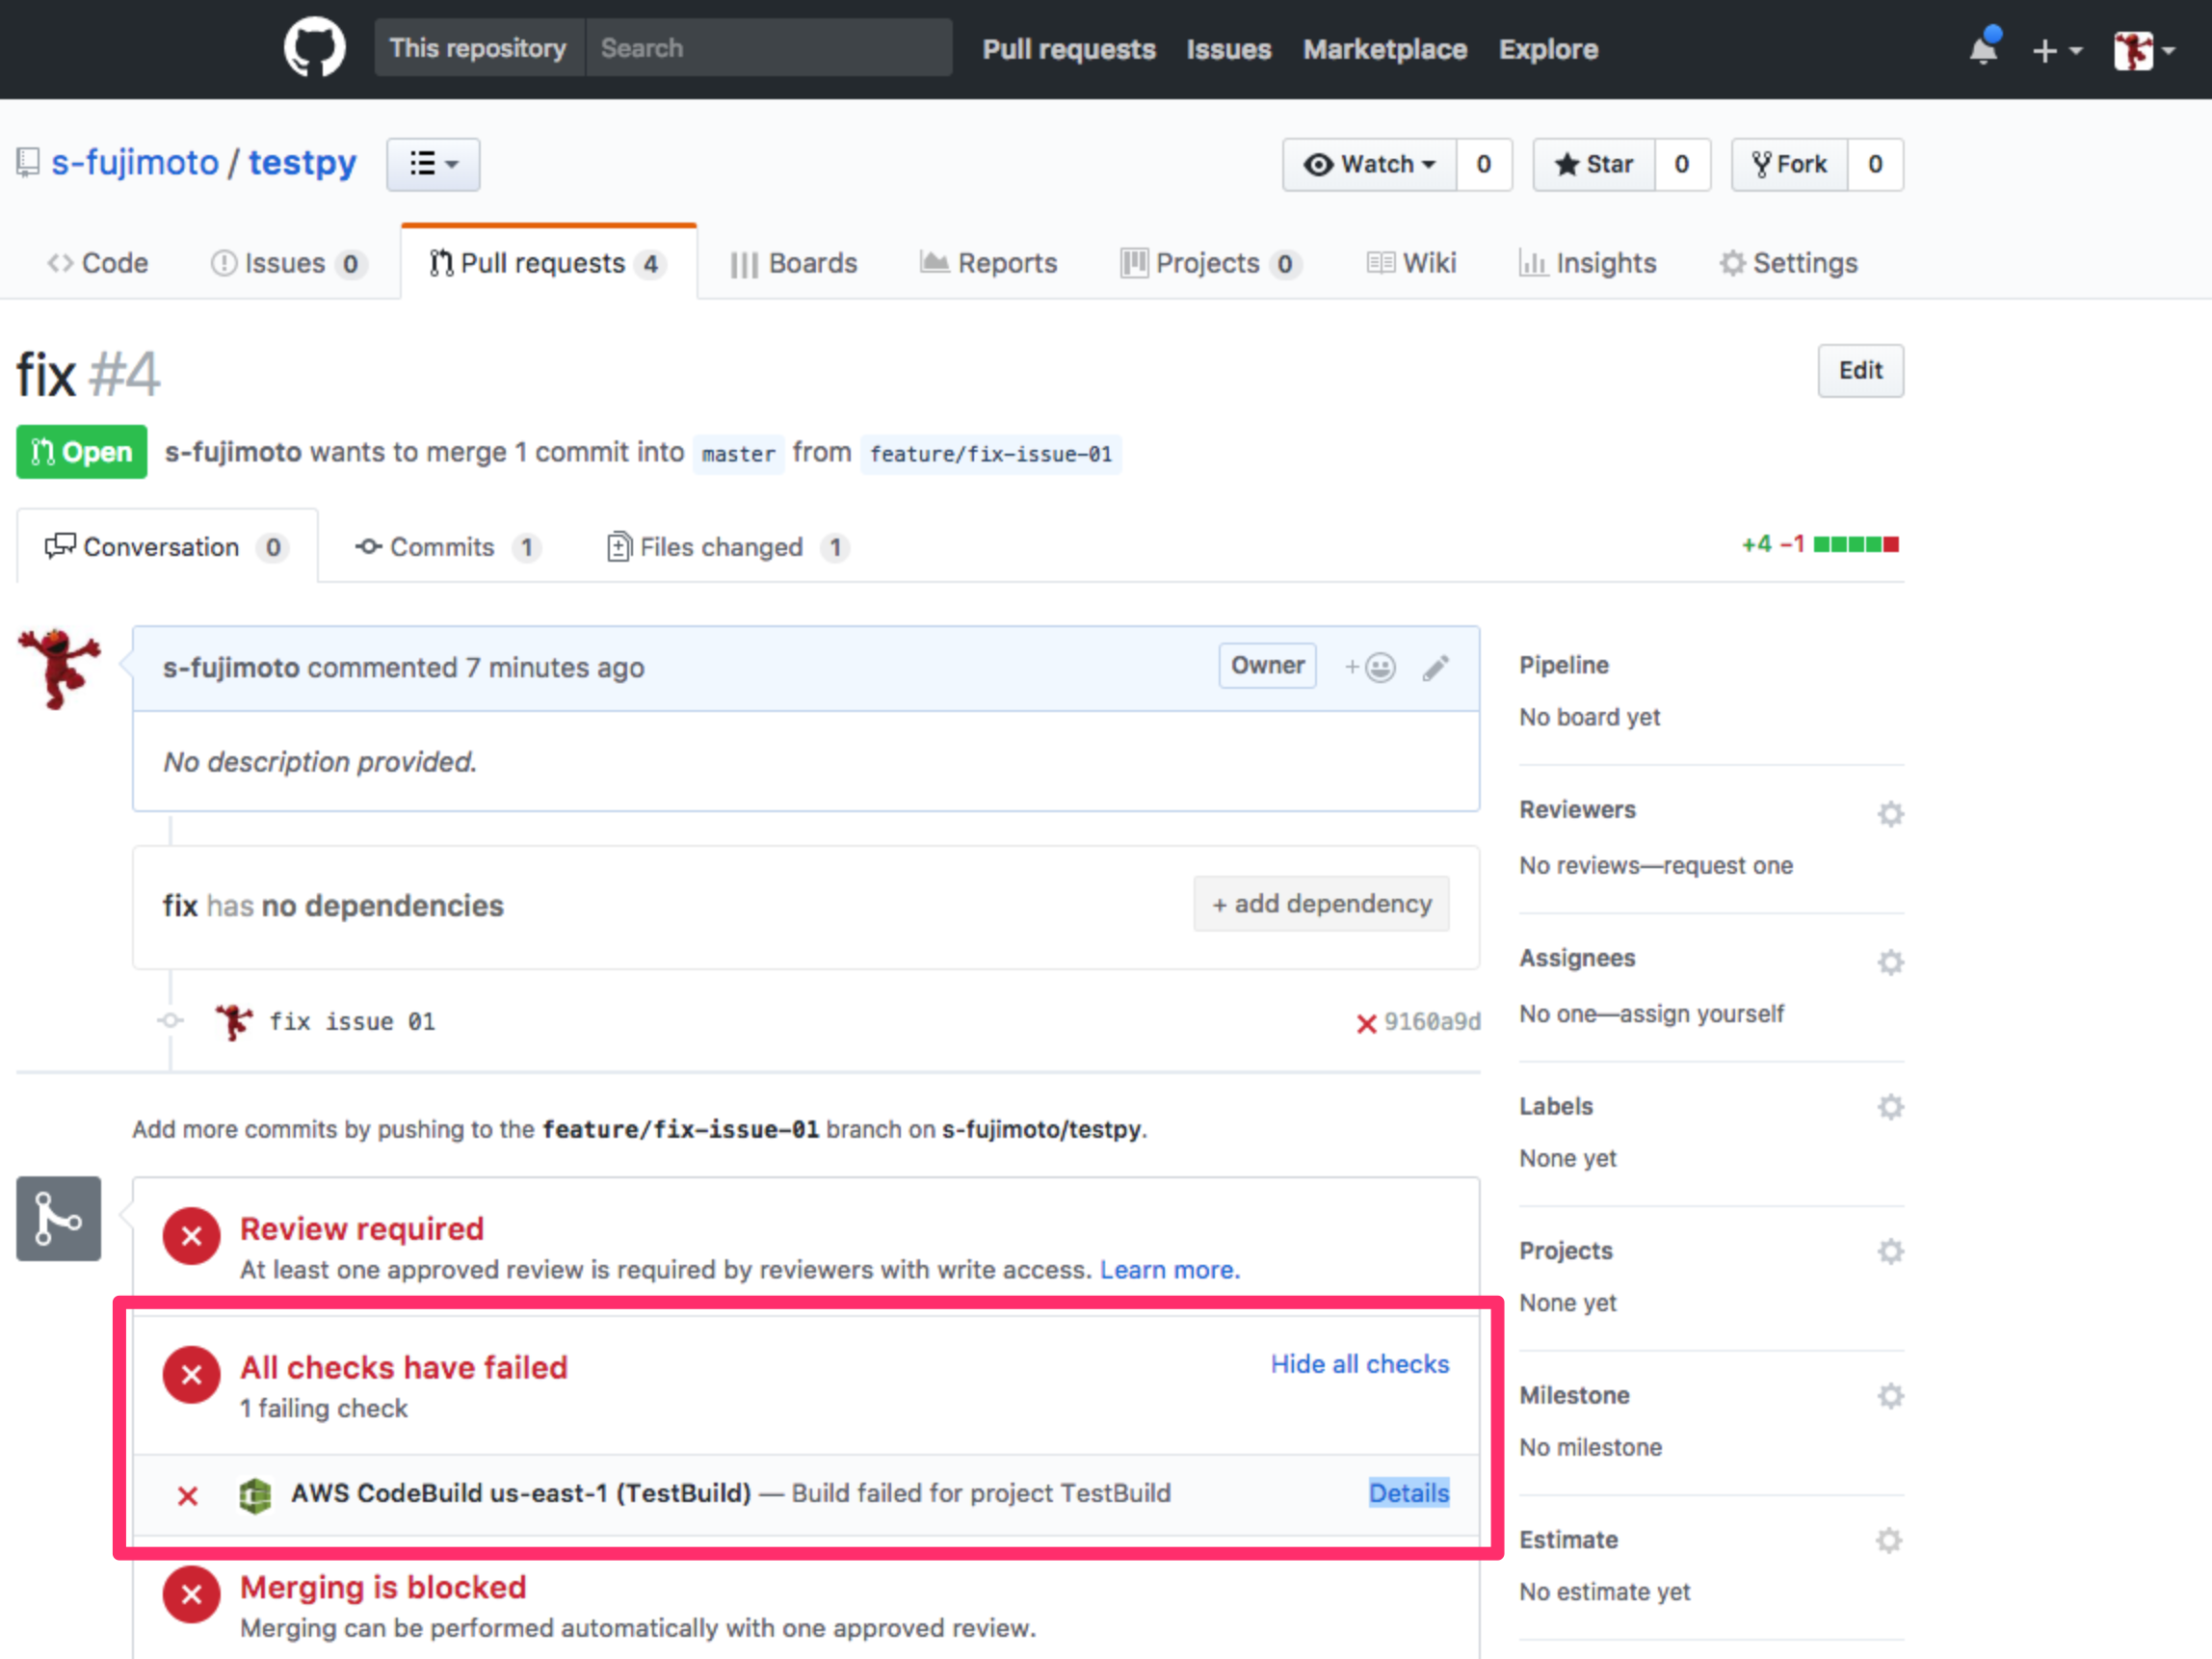
Task: Open Reviewers settings gear
Action: click(1891, 813)
